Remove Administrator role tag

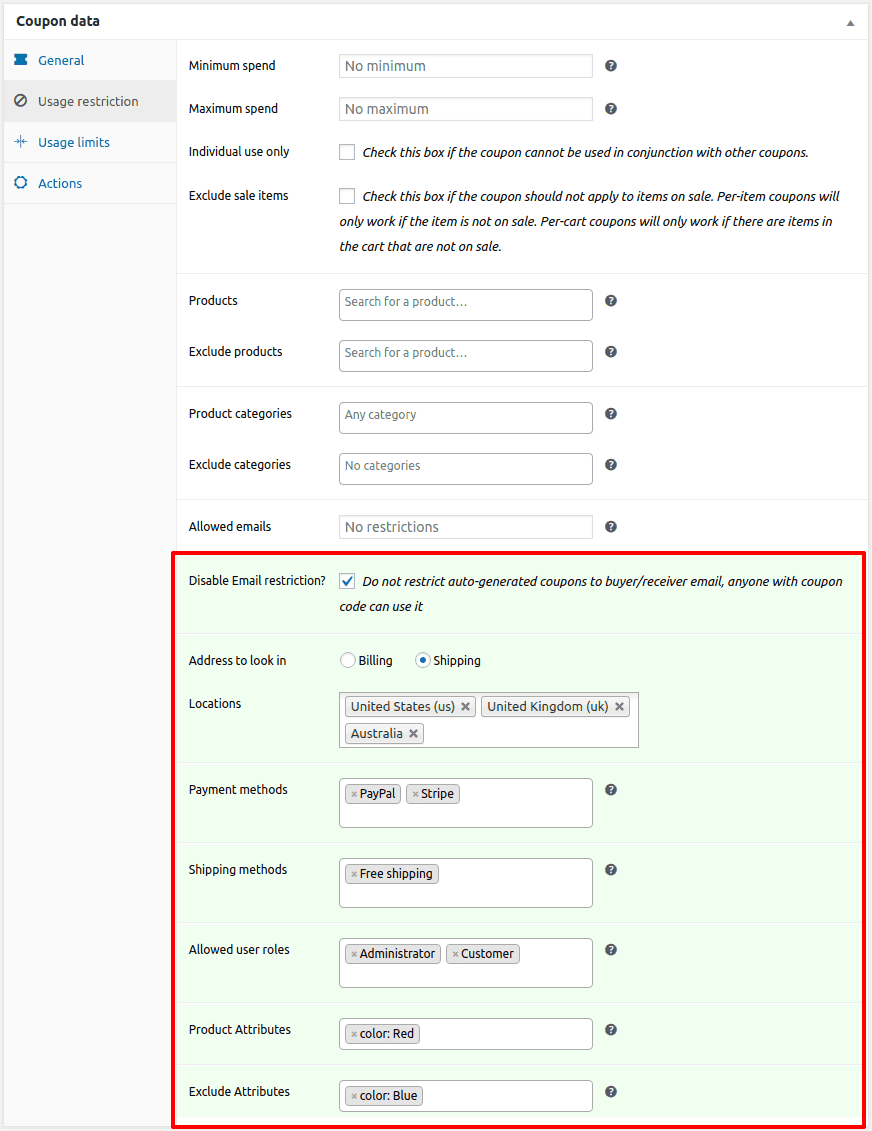354,954
